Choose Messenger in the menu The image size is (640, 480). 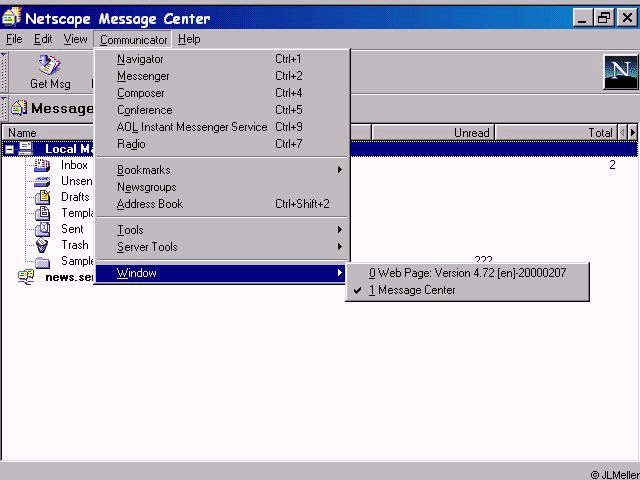[x=222, y=76]
